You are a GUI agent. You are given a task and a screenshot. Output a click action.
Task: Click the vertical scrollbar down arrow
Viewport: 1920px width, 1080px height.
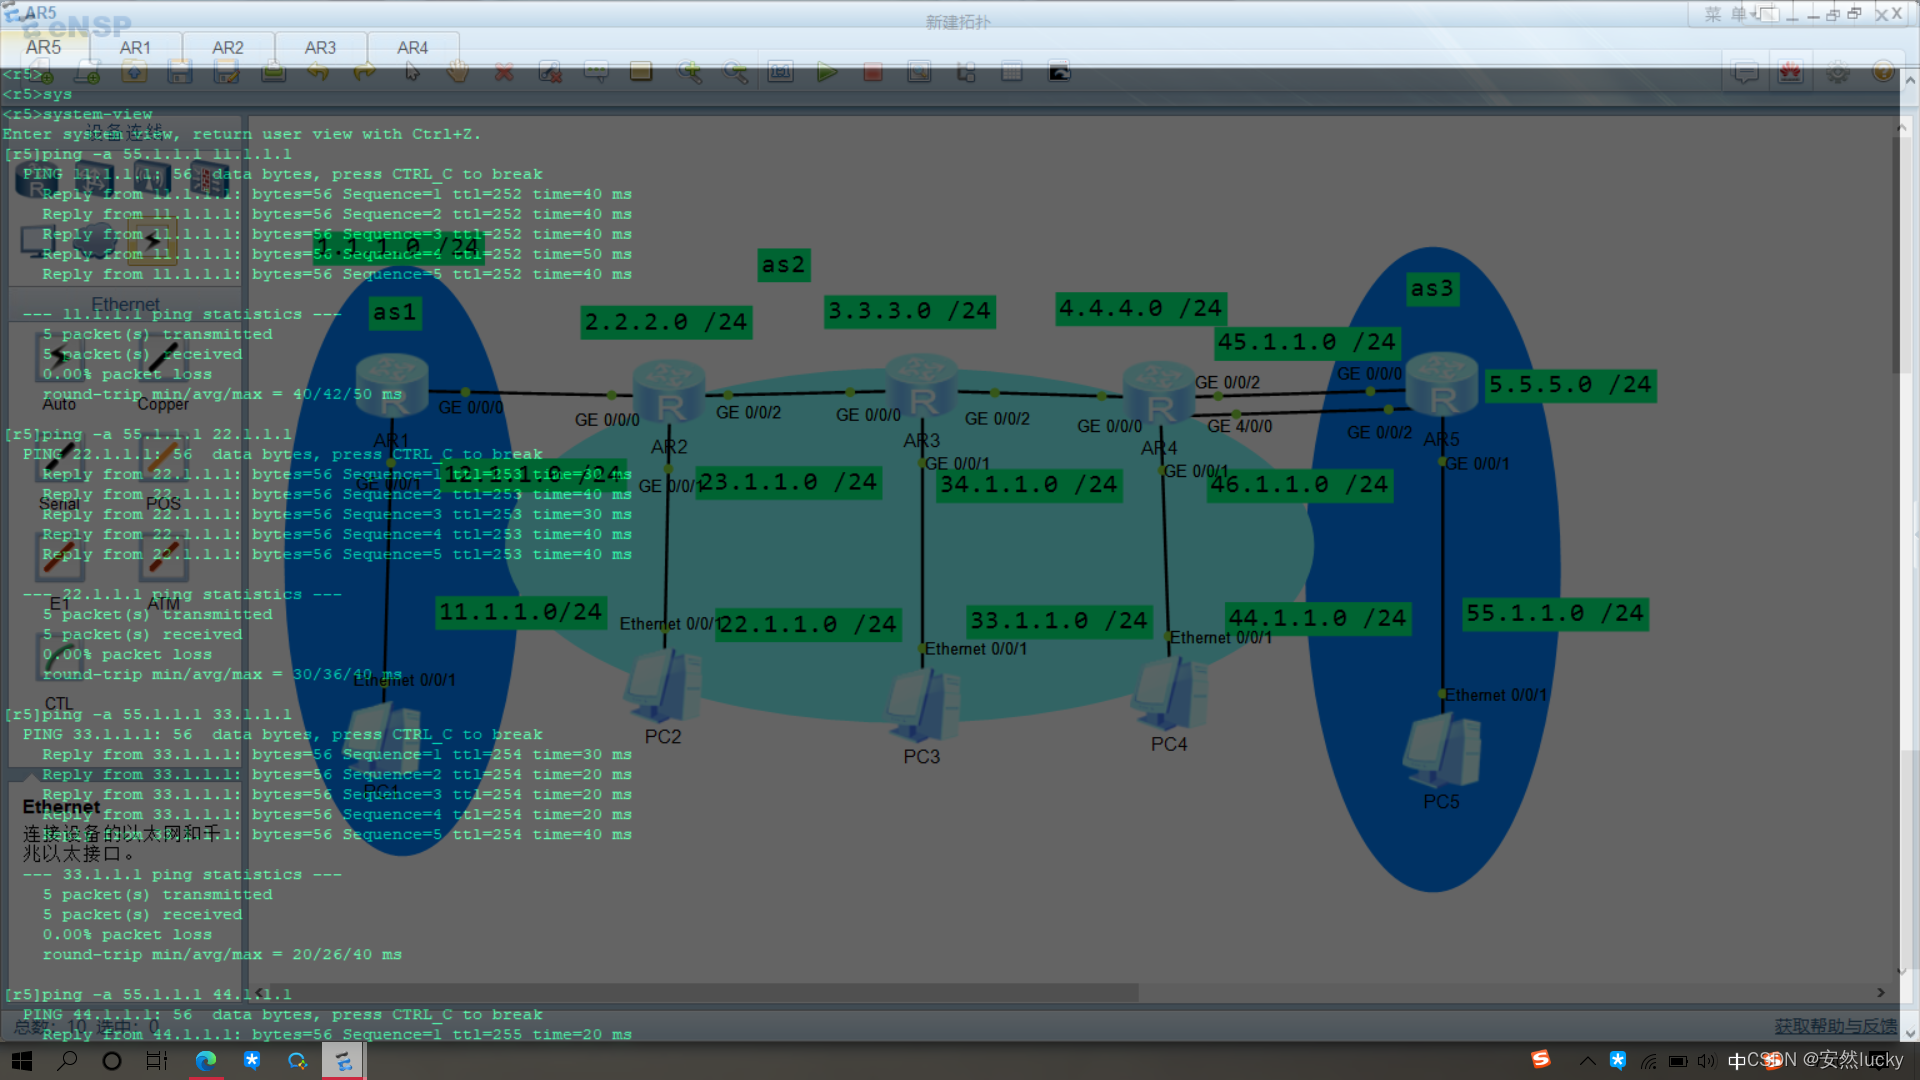(x=1902, y=970)
